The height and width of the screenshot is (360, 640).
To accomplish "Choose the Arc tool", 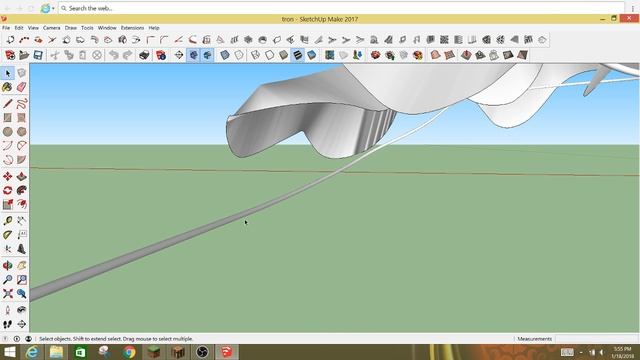I will (8, 146).
